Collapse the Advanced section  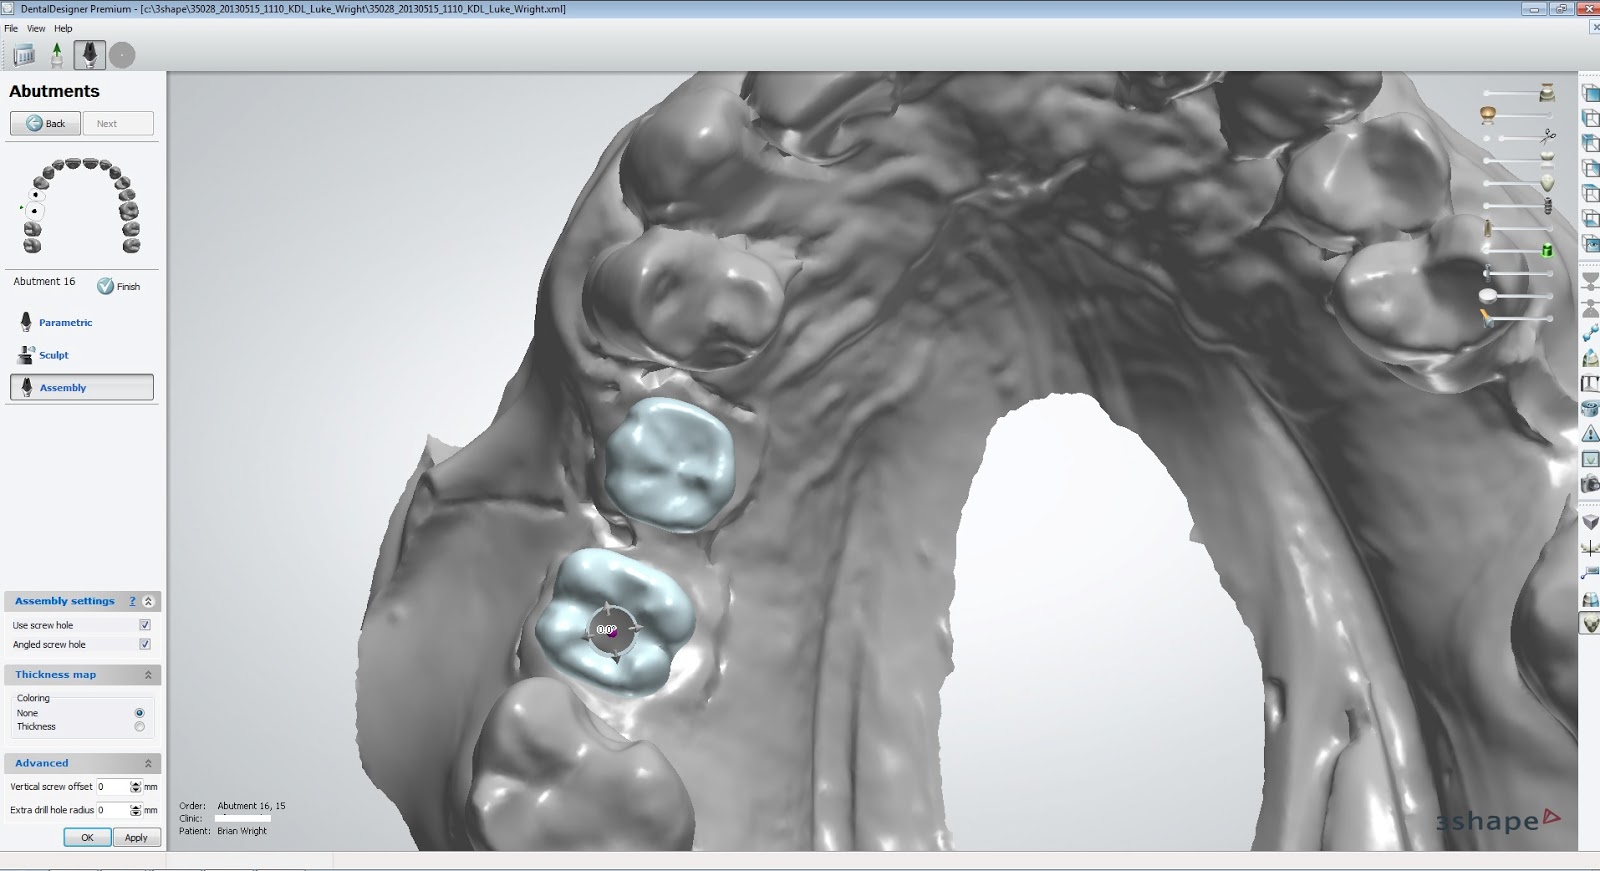coord(148,763)
